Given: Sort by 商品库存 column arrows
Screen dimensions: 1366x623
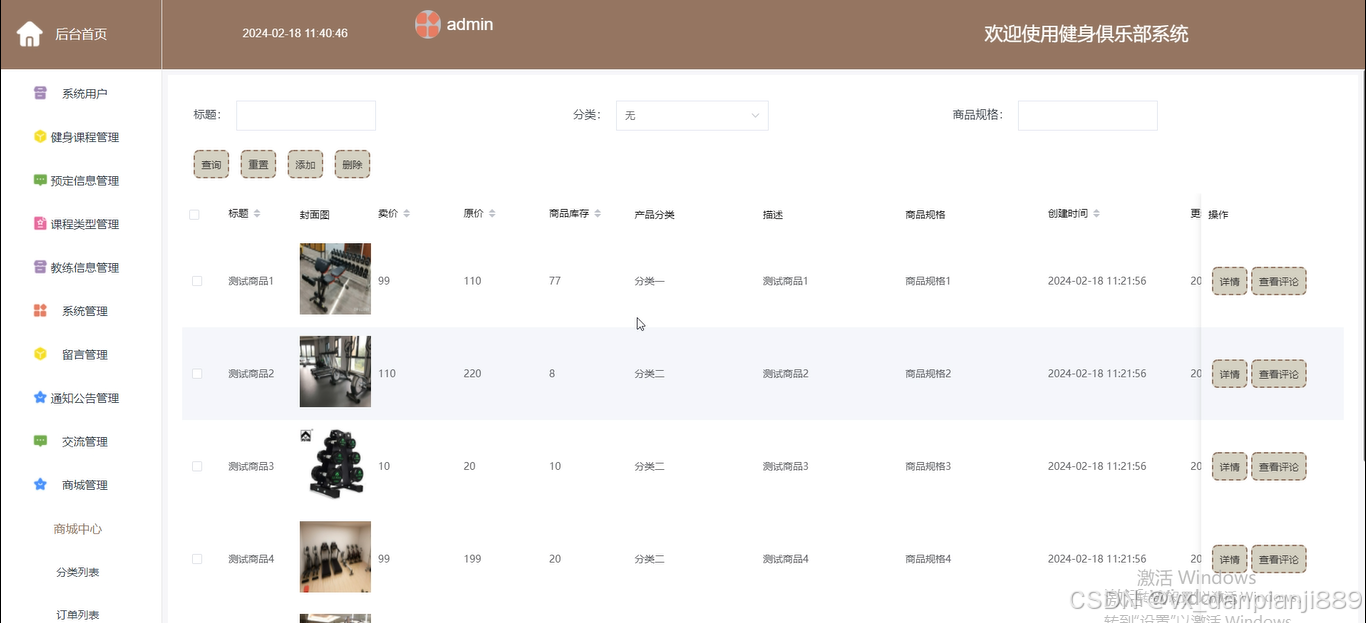Looking at the screenshot, I should coord(598,214).
